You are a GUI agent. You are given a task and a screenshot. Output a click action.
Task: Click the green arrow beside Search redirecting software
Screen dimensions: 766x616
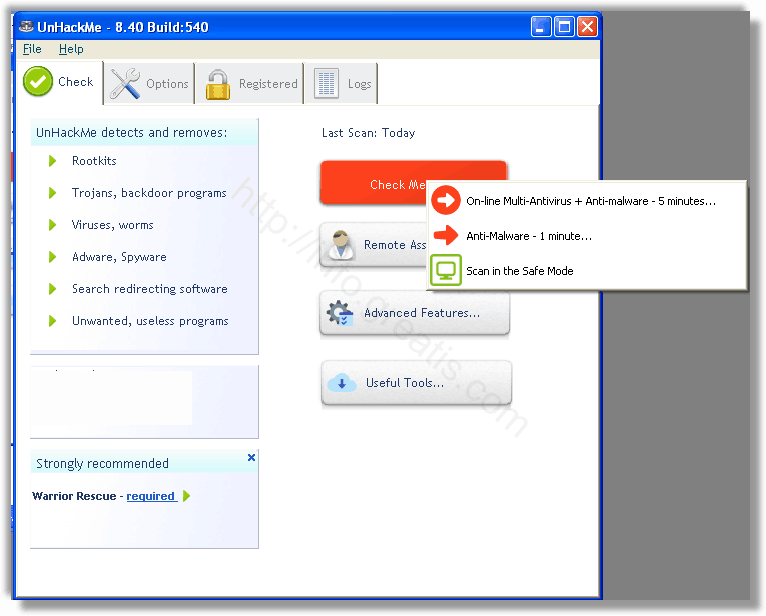tap(53, 289)
